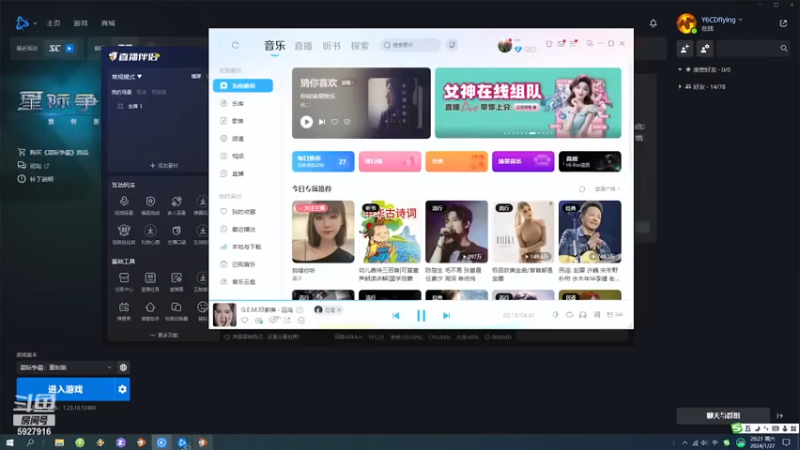The image size is (800, 450).
Task: Open 我的收藏 in the music sidebar
Action: pyautogui.click(x=243, y=212)
